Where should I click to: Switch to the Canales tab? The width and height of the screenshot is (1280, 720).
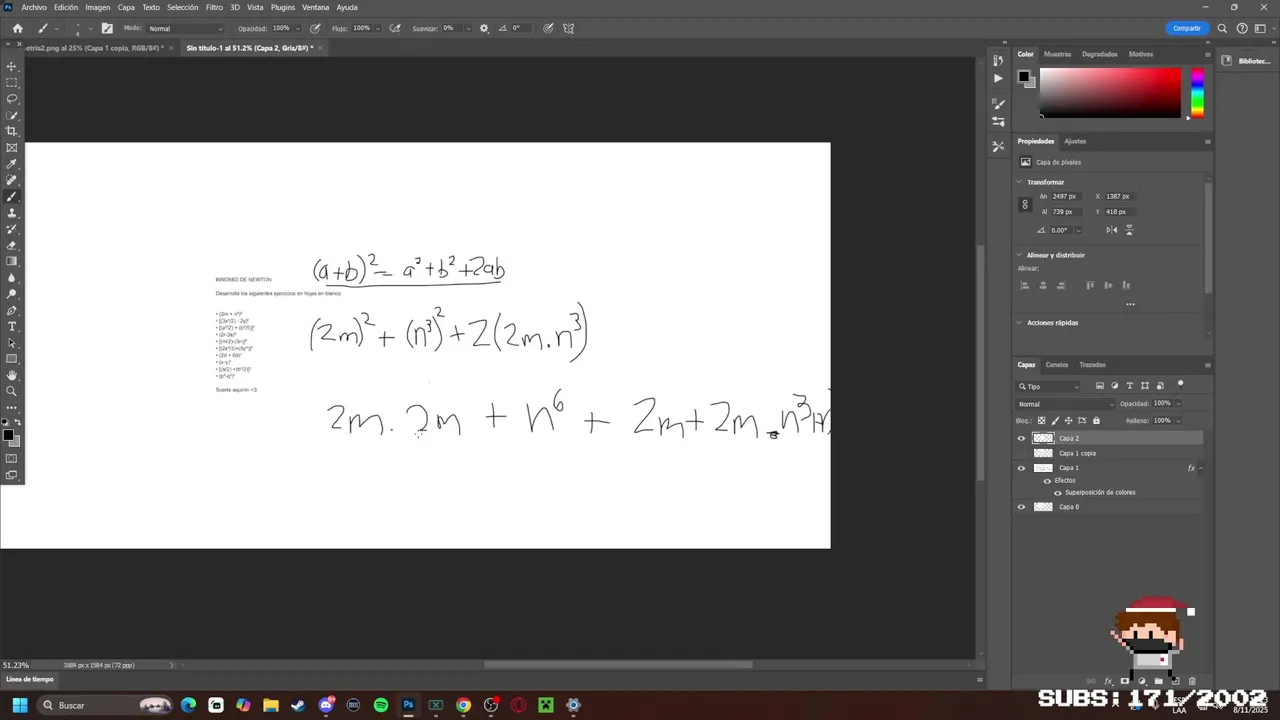[1057, 365]
